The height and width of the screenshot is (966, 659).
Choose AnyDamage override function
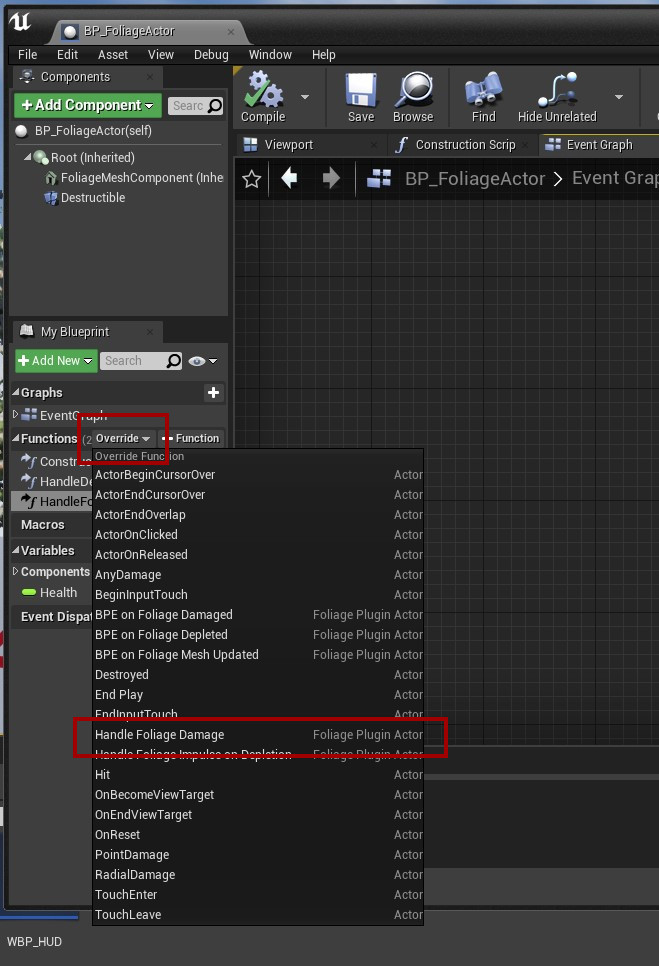pos(258,575)
